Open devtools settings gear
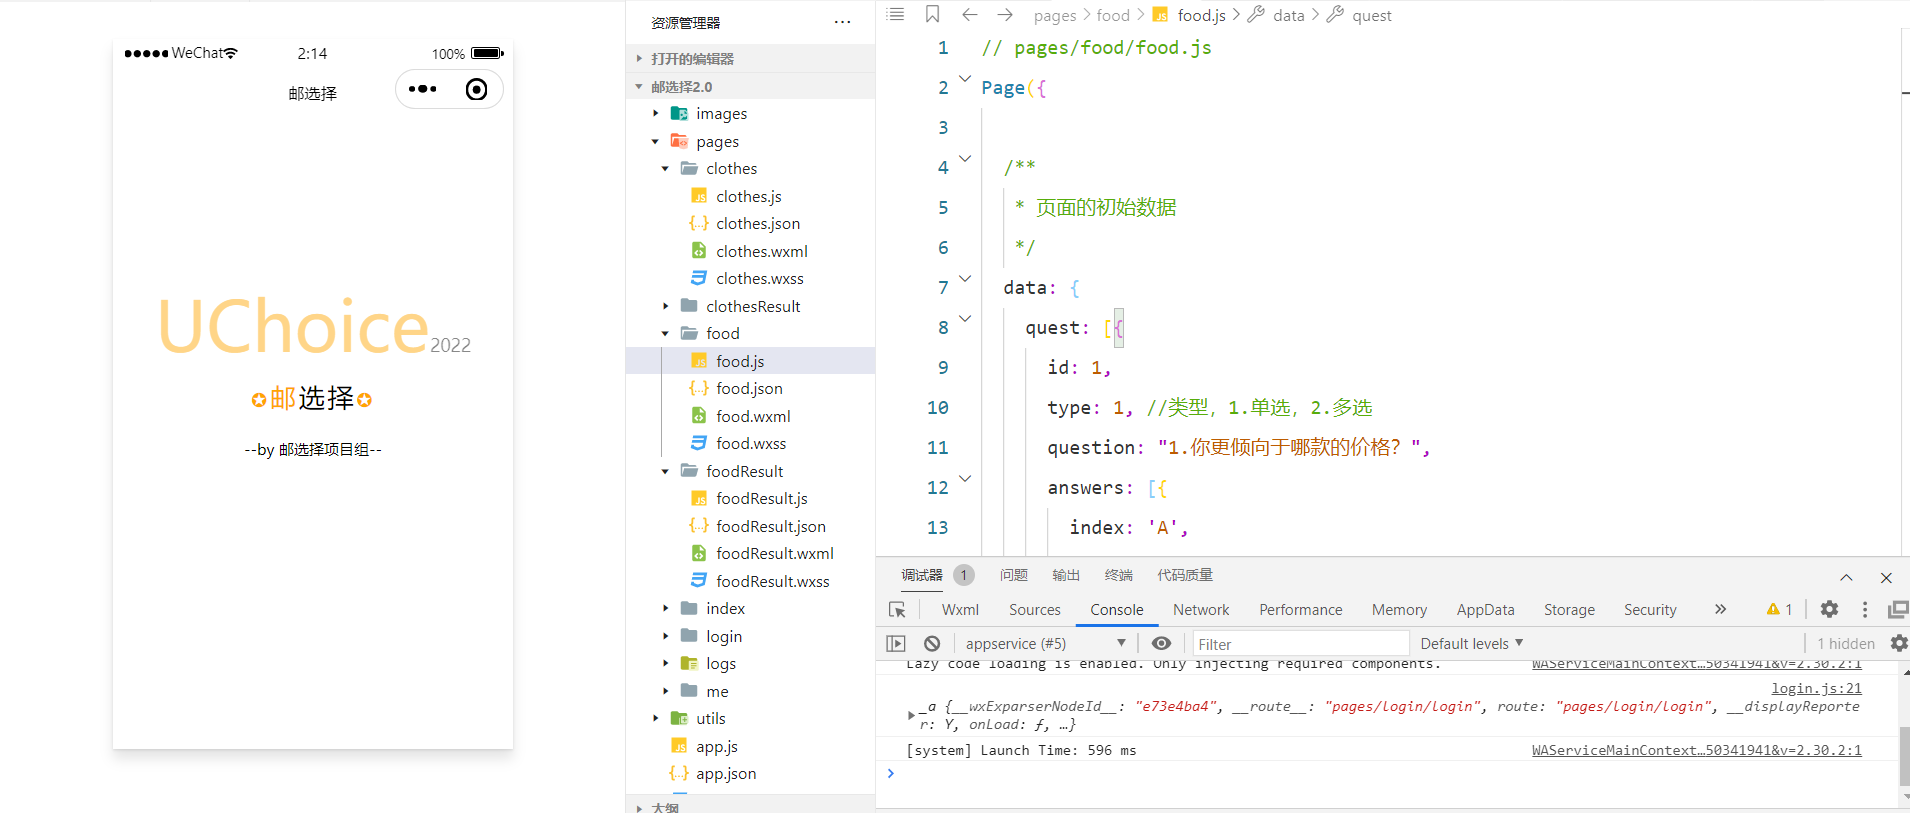Image resolution: width=1910 pixels, height=813 pixels. (1829, 609)
